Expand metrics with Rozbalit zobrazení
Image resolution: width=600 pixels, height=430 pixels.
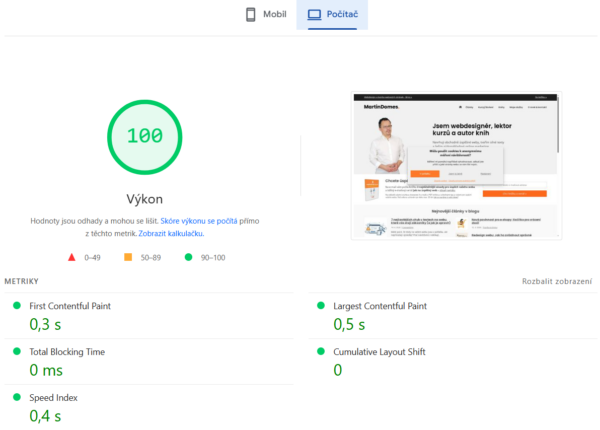557,281
